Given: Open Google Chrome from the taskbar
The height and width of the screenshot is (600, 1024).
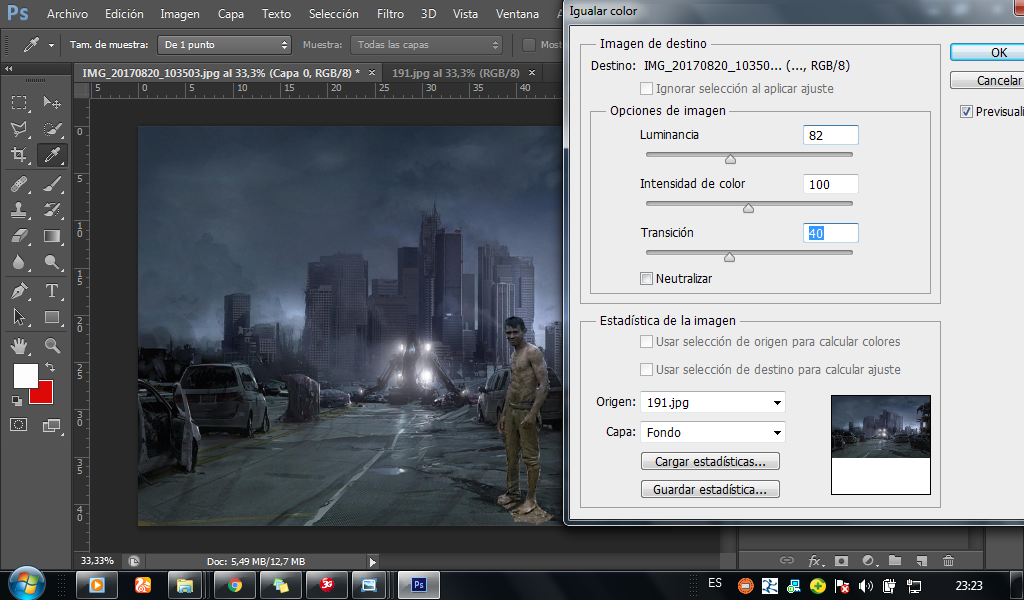Looking at the screenshot, I should coord(234,585).
